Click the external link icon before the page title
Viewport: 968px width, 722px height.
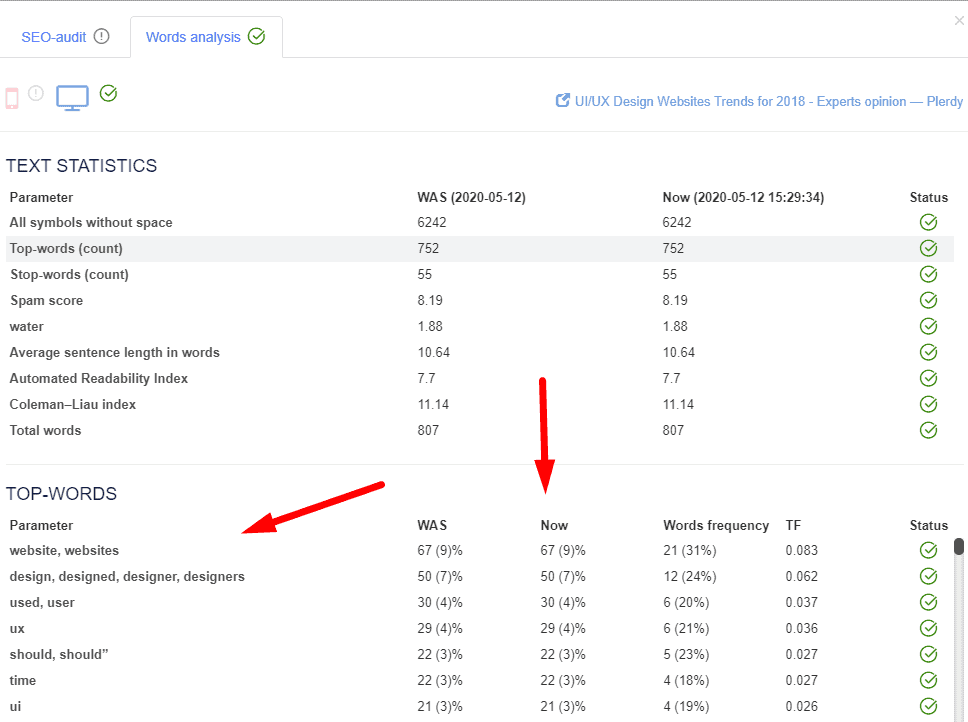coord(563,101)
